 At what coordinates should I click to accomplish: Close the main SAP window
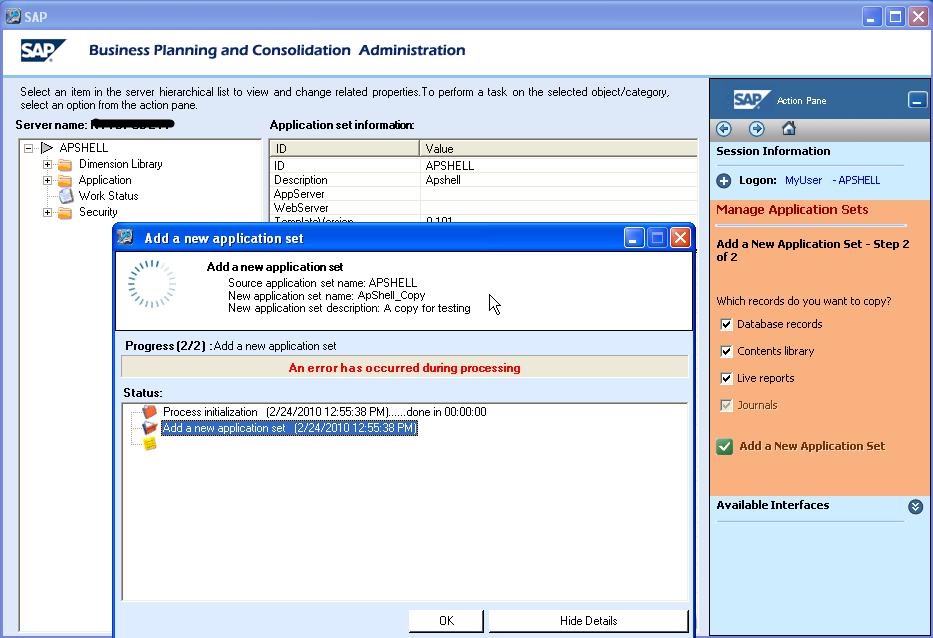(918, 17)
